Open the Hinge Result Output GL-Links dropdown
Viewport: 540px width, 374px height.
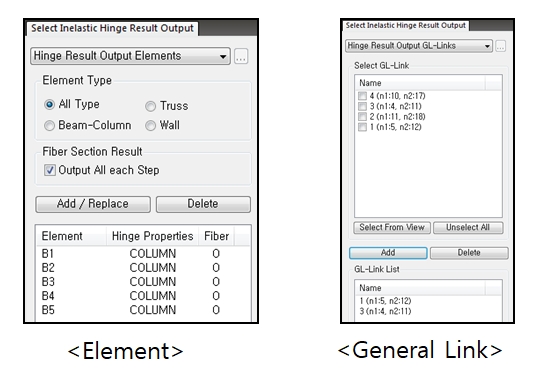pyautogui.click(x=419, y=46)
